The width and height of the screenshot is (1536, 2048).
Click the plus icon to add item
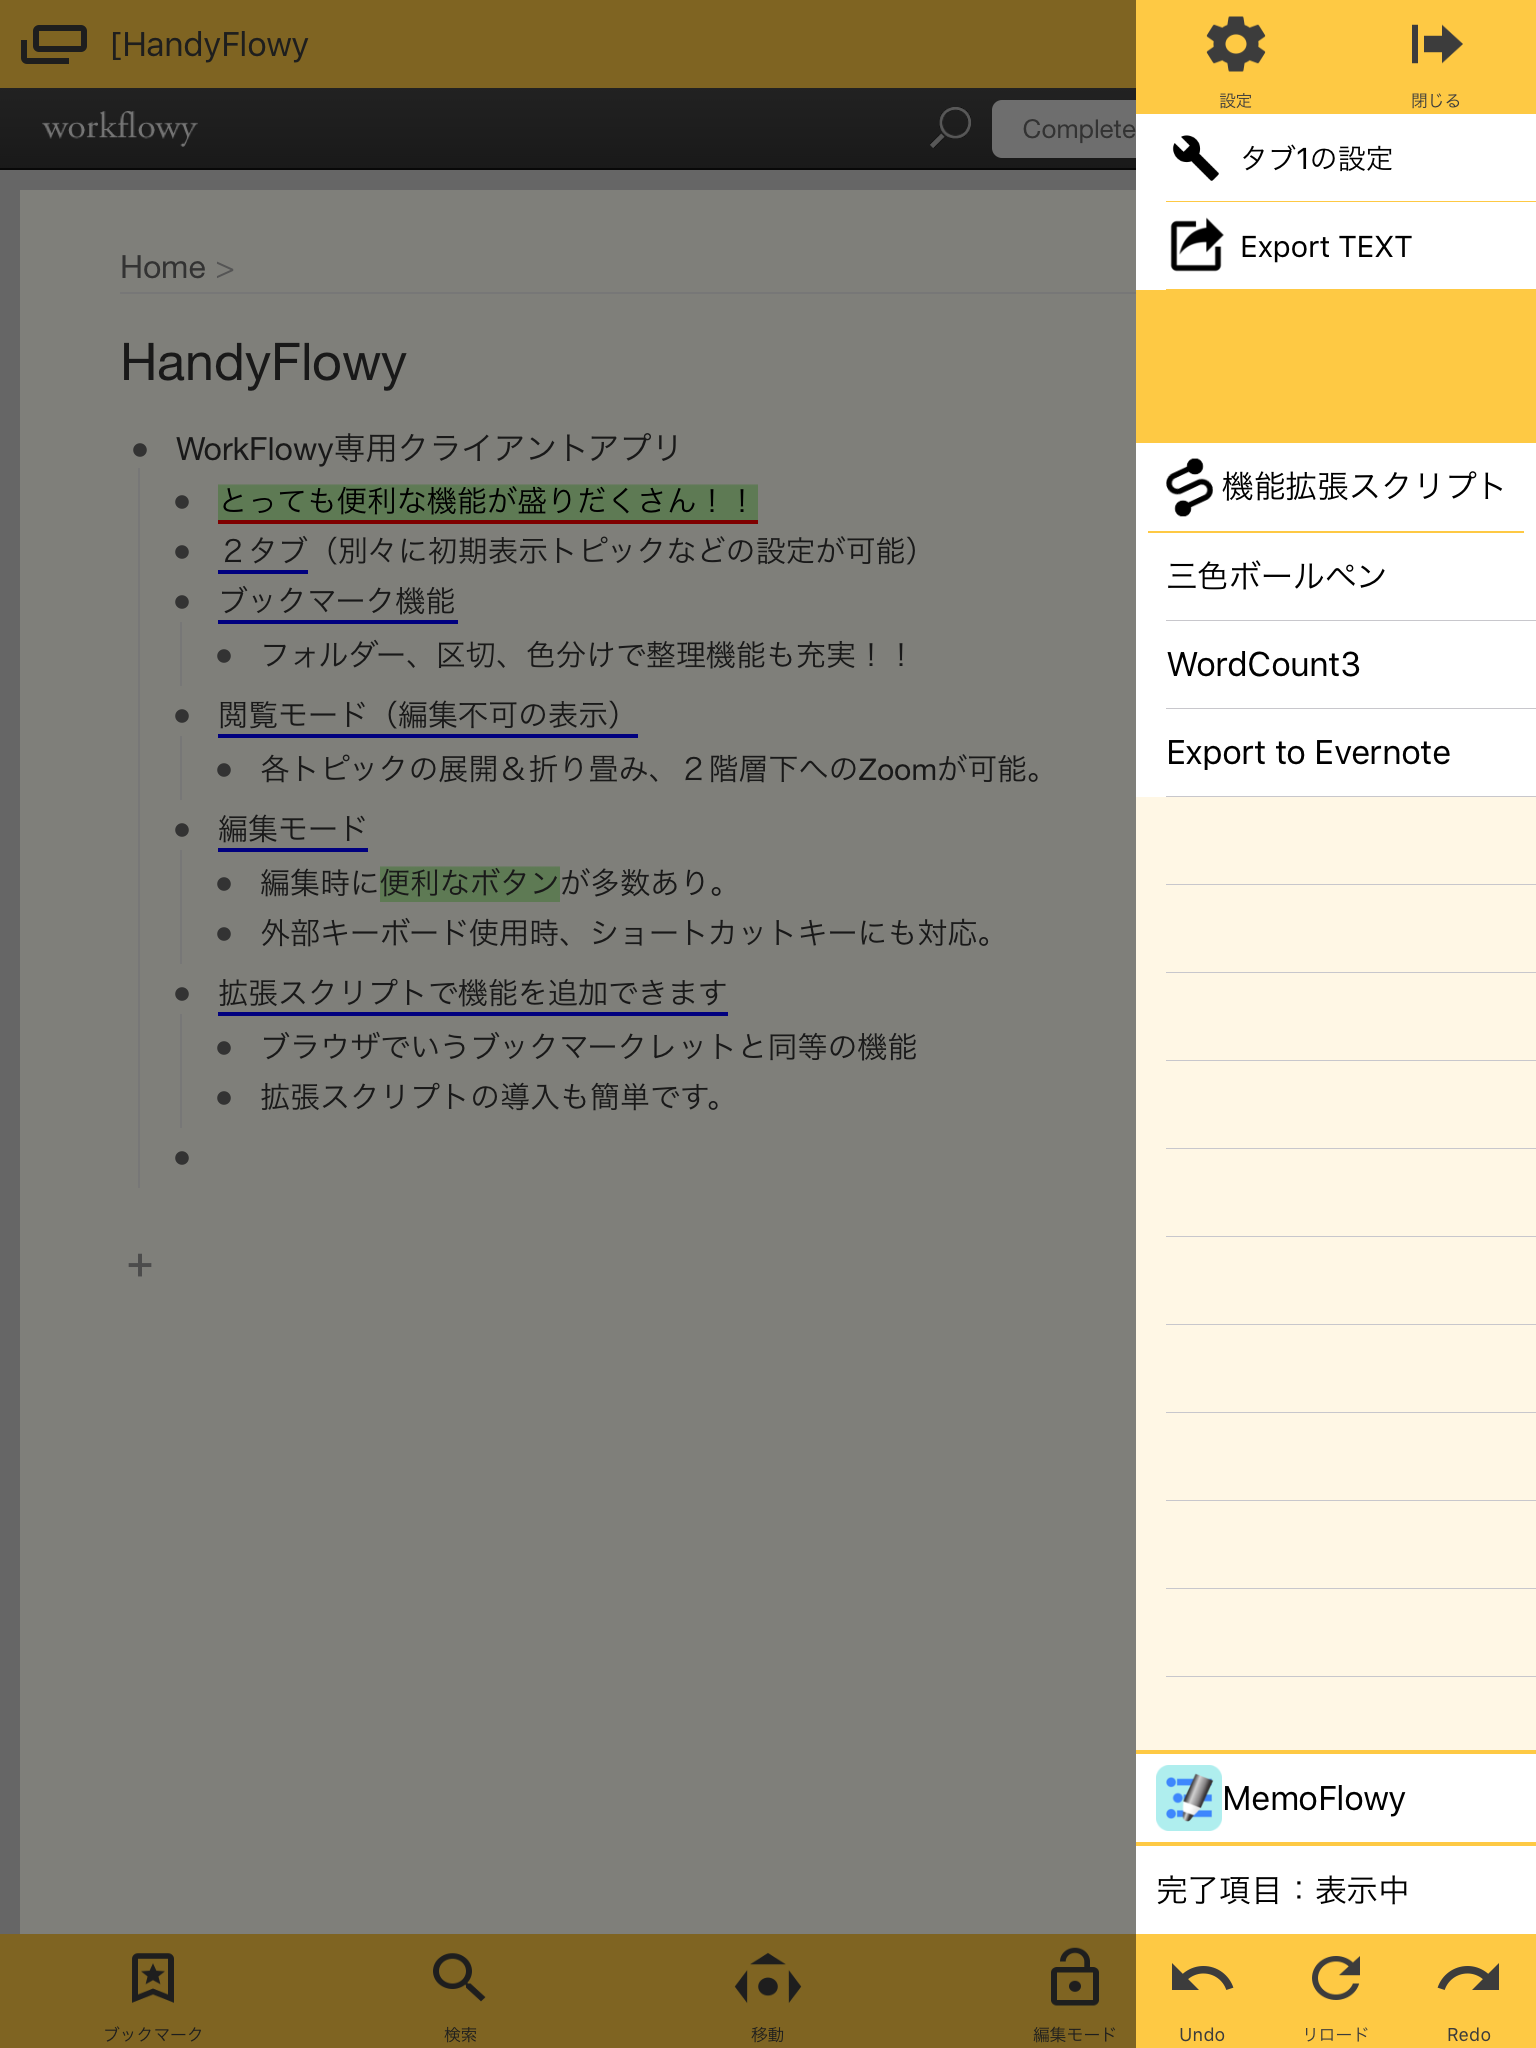click(x=140, y=1265)
